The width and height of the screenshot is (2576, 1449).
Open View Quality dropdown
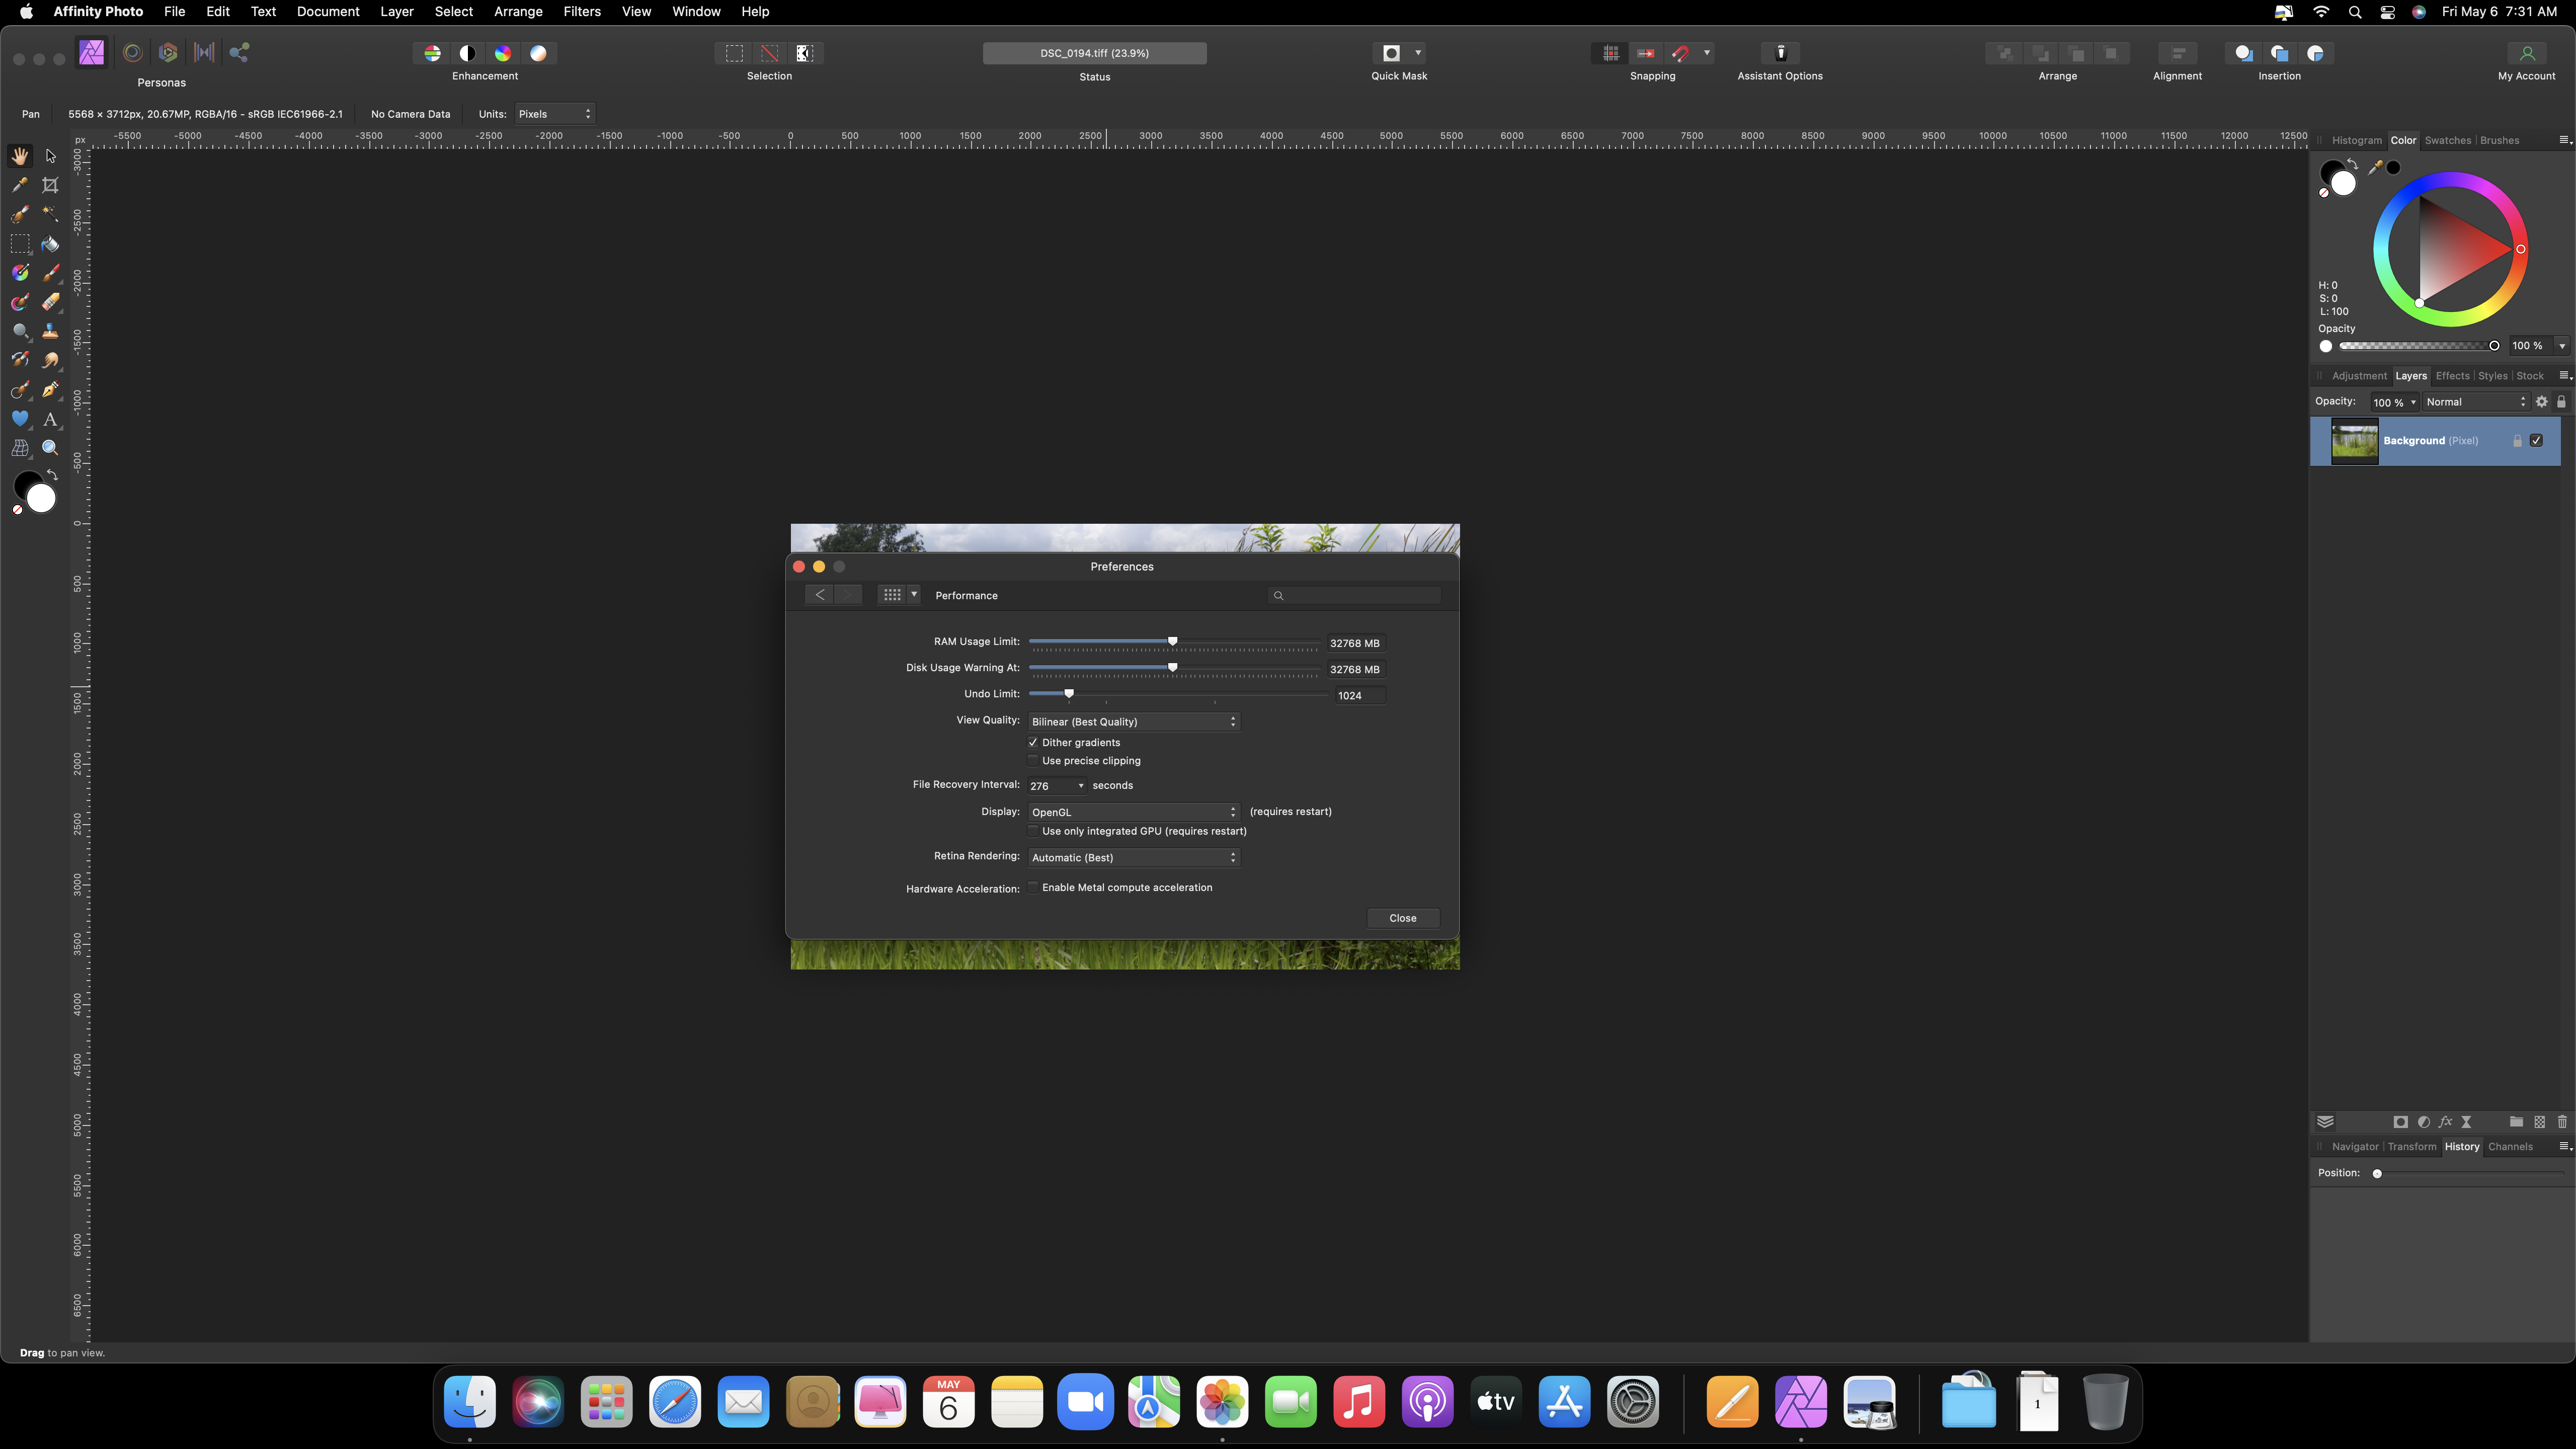1134,721
